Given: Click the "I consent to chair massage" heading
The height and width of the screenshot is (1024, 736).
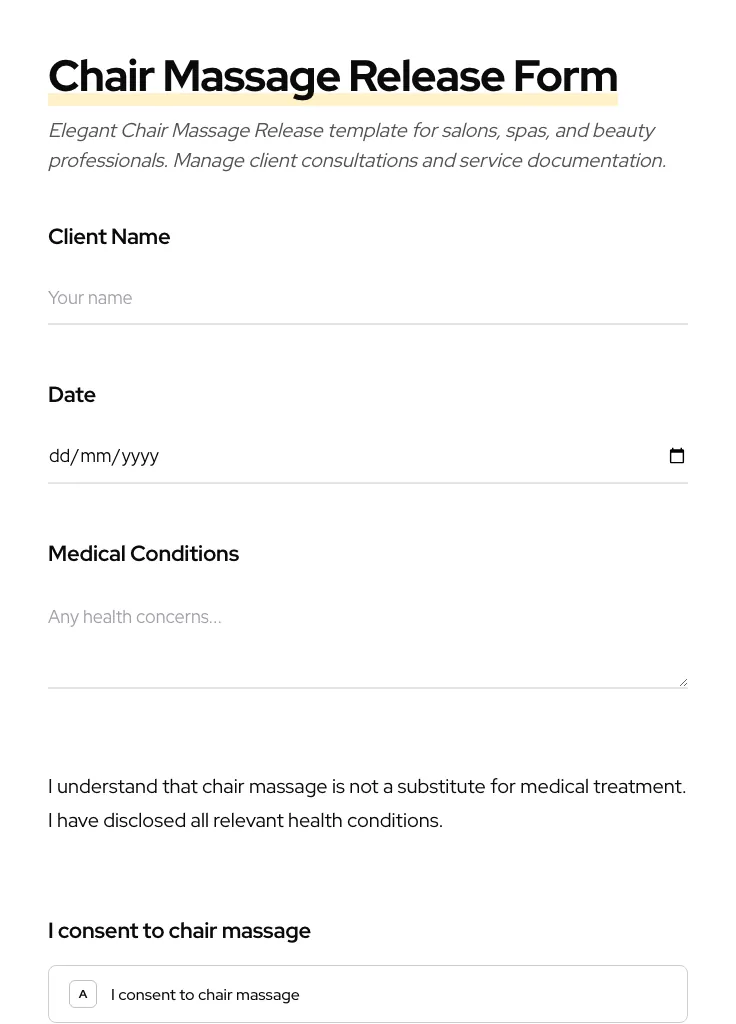Looking at the screenshot, I should pyautogui.click(x=179, y=931).
